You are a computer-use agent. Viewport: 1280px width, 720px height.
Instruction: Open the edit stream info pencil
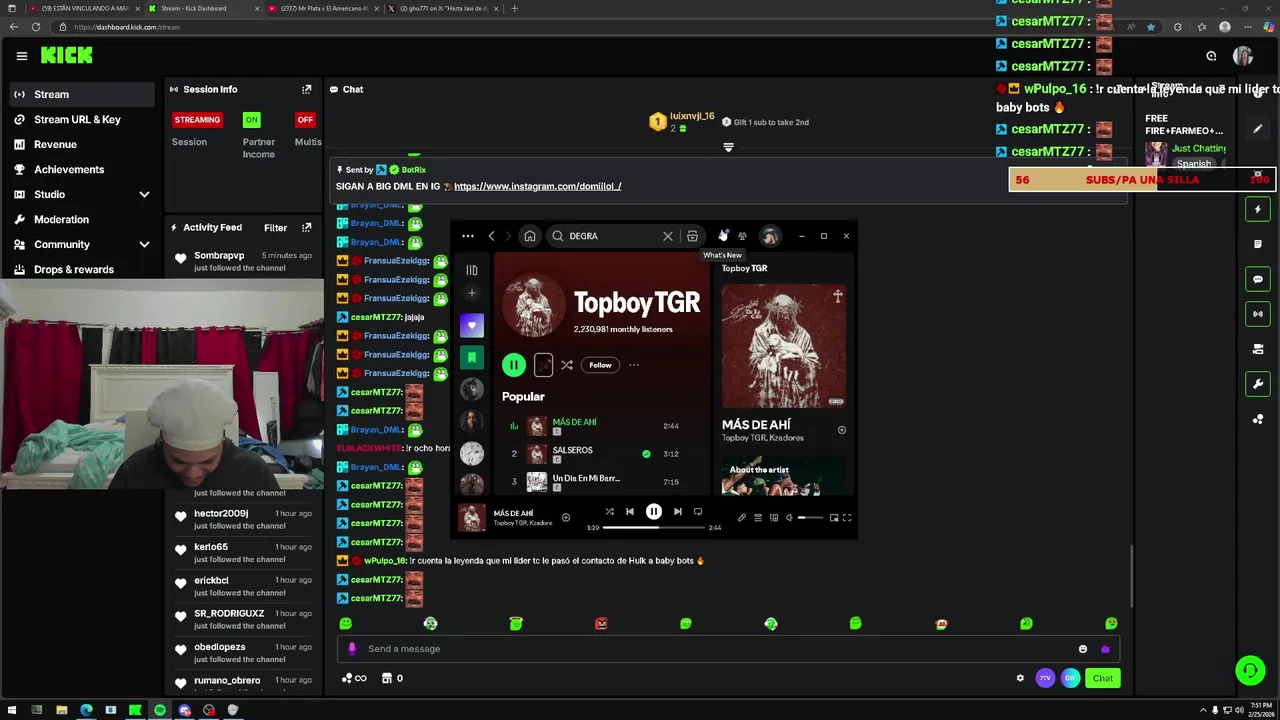[1258, 129]
